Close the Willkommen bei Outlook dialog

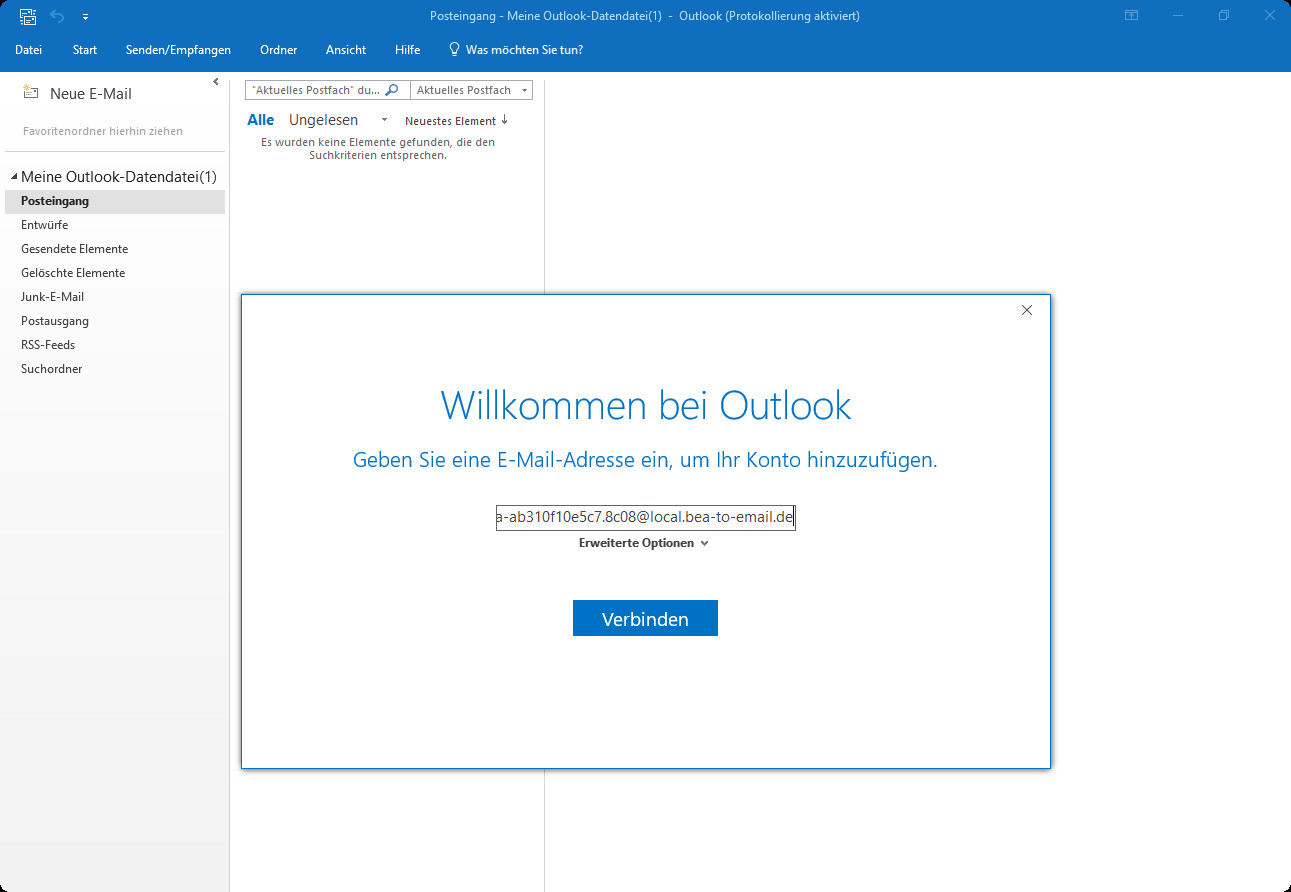point(1027,310)
